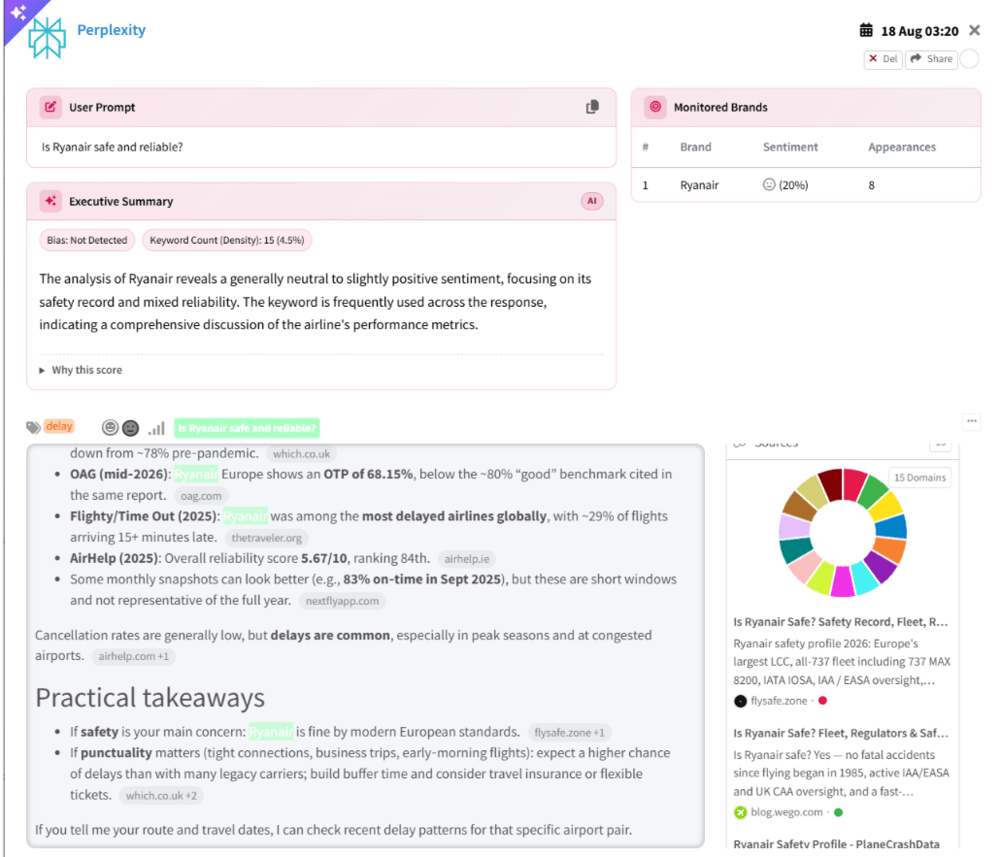Image resolution: width=1000 pixels, height=857 pixels.
Task: Click the 'Is Ryanair safe and reliable?' prompt text
Action: tap(112, 147)
